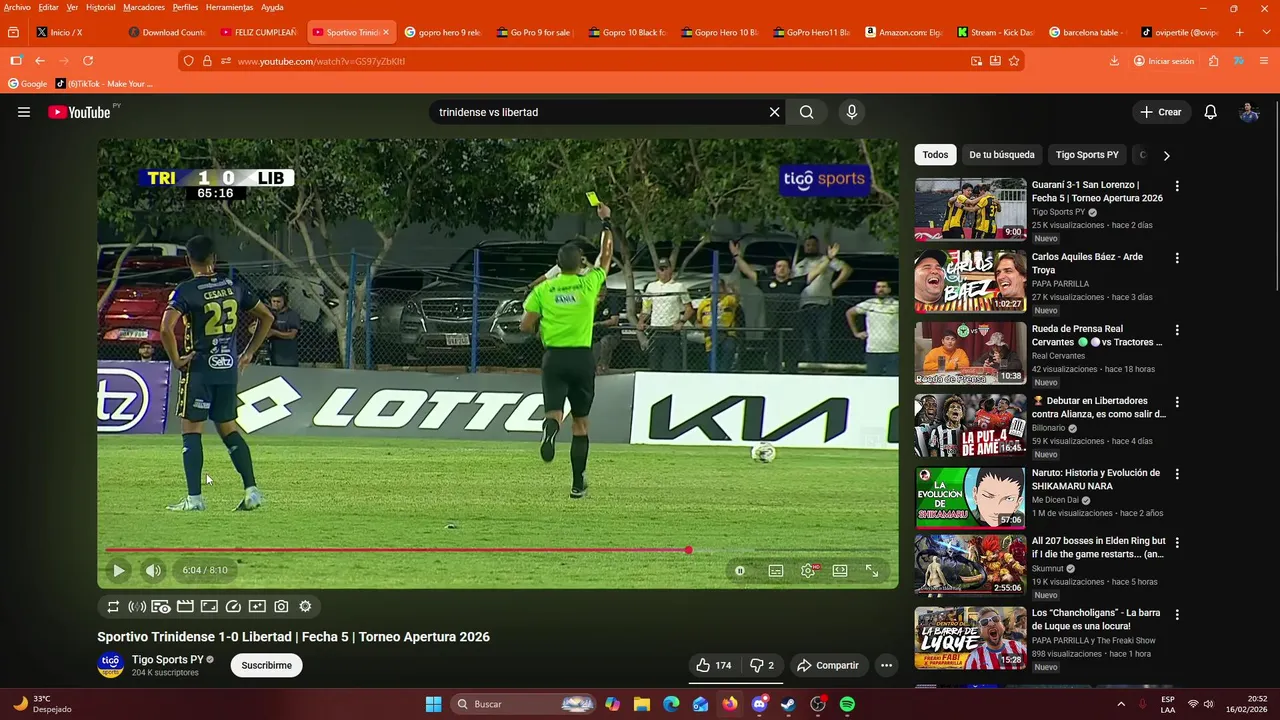Open the playback speed gauge control

point(233,606)
